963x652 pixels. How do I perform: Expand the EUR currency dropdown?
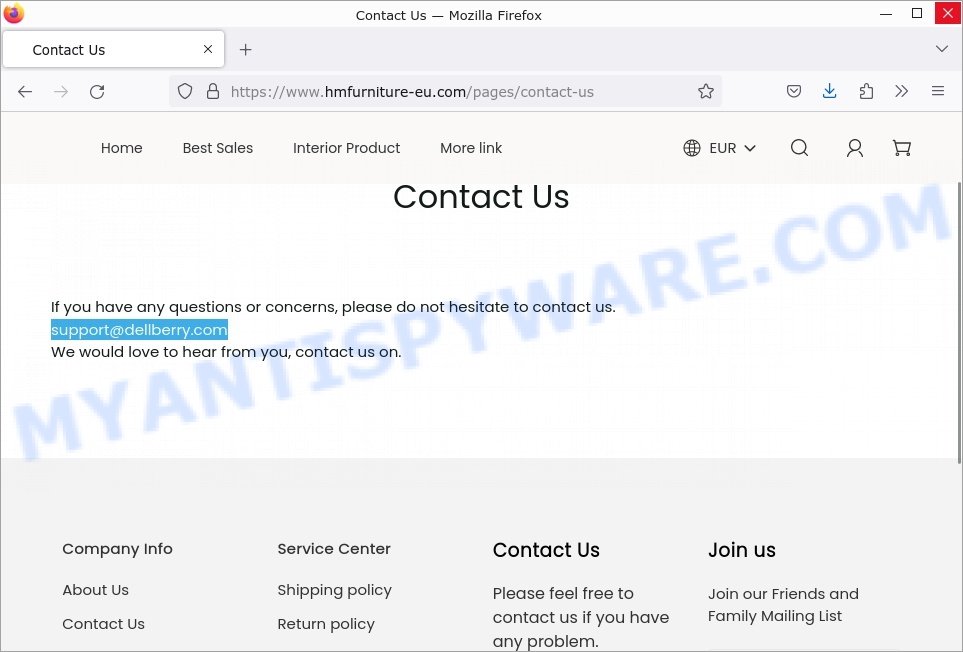click(719, 148)
